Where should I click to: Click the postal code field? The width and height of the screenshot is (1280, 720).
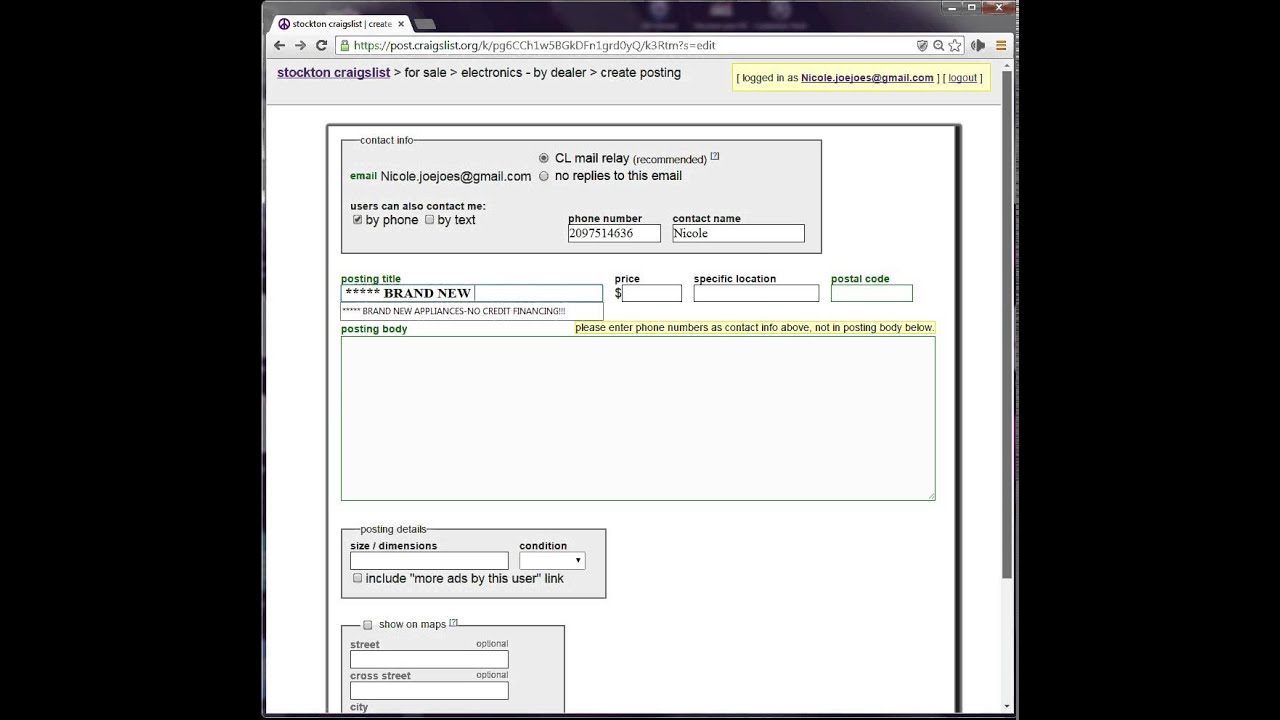[x=871, y=293]
